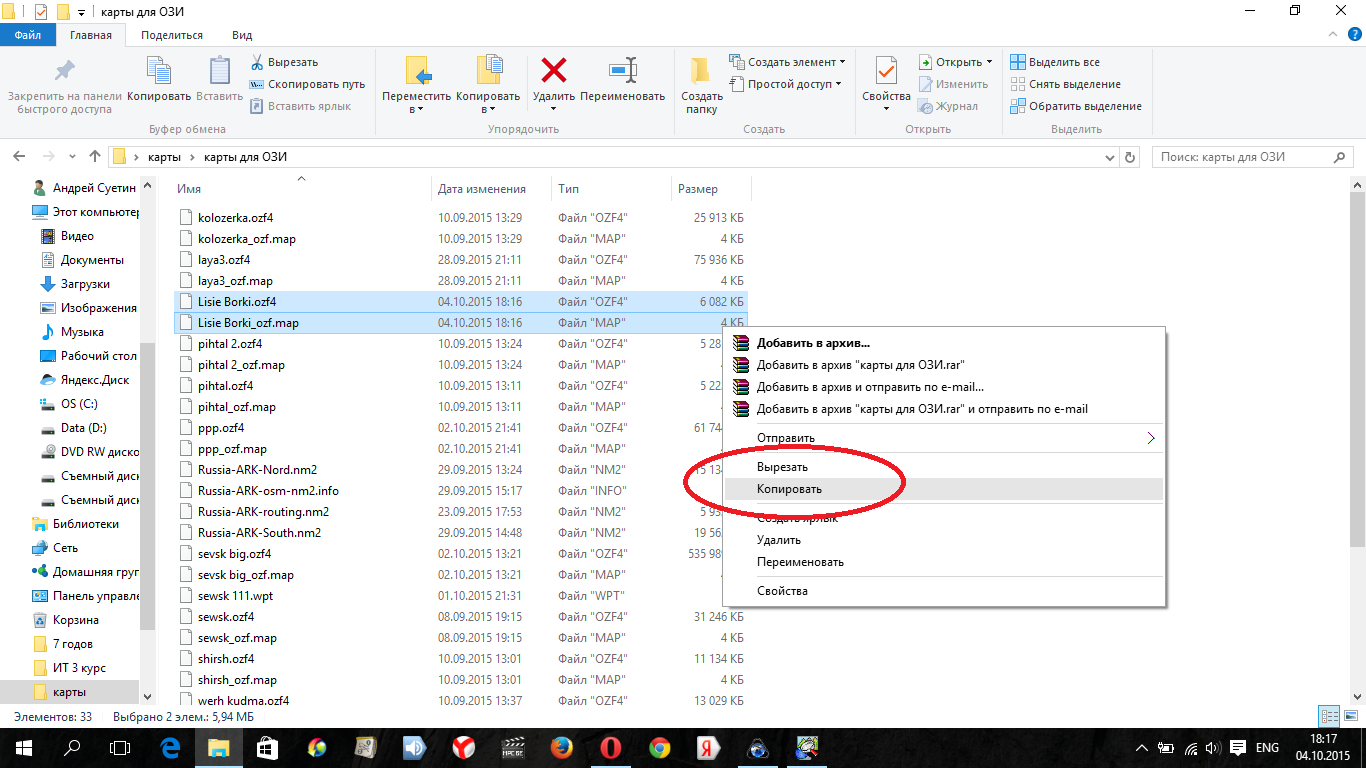Click the Переместить в ribbon icon
Image resolution: width=1366 pixels, height=768 pixels.
coord(416,72)
